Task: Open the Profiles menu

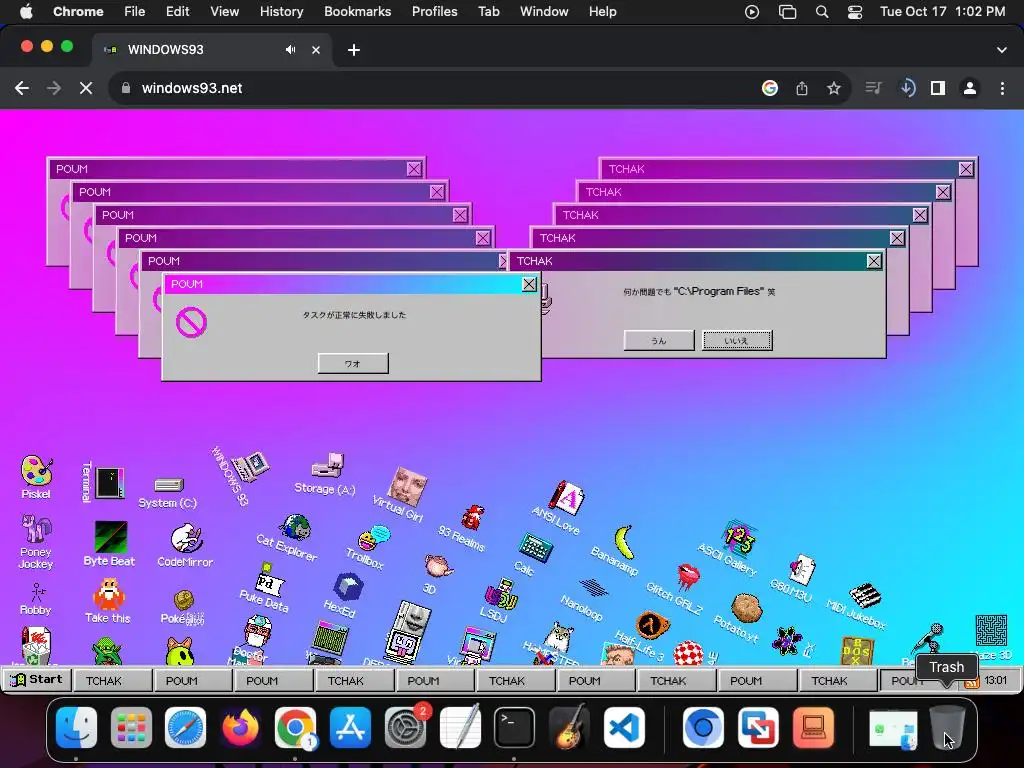Action: tap(434, 12)
